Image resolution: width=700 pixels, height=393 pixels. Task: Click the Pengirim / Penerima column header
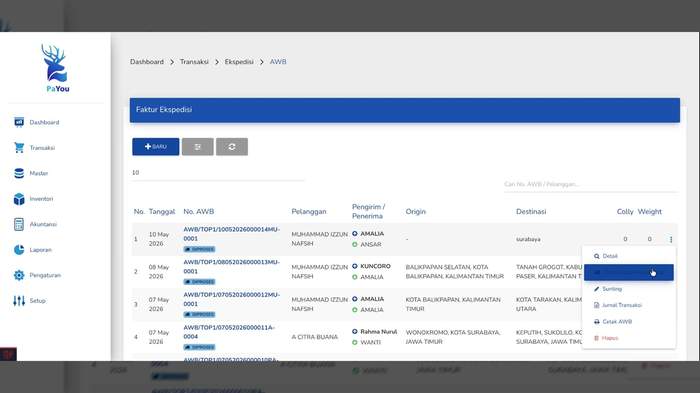point(368,212)
